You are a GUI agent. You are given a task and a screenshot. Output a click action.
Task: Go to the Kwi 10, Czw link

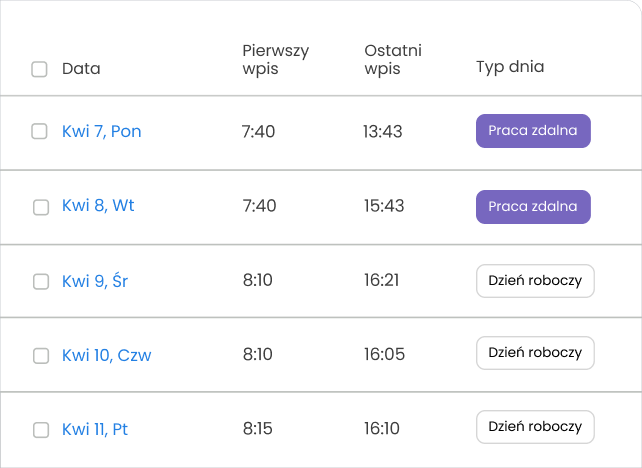(x=106, y=355)
